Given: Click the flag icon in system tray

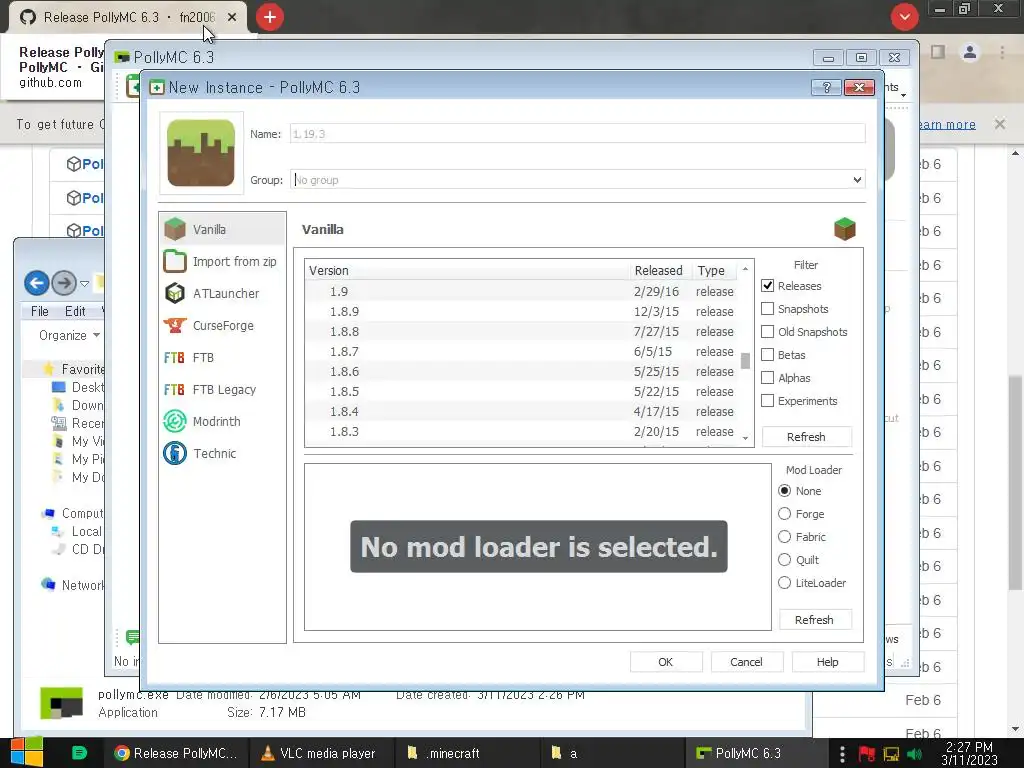Looking at the screenshot, I should 867,754.
